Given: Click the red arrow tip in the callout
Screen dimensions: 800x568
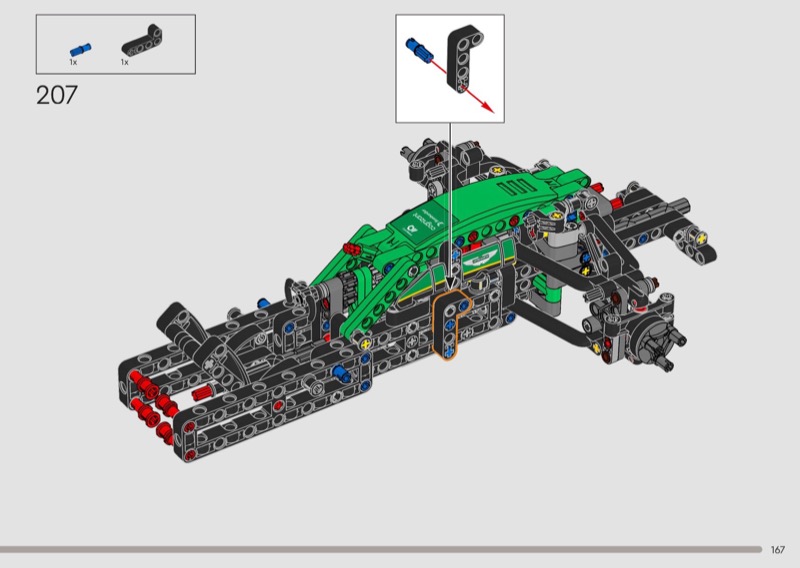Looking at the screenshot, I should 488,108.
